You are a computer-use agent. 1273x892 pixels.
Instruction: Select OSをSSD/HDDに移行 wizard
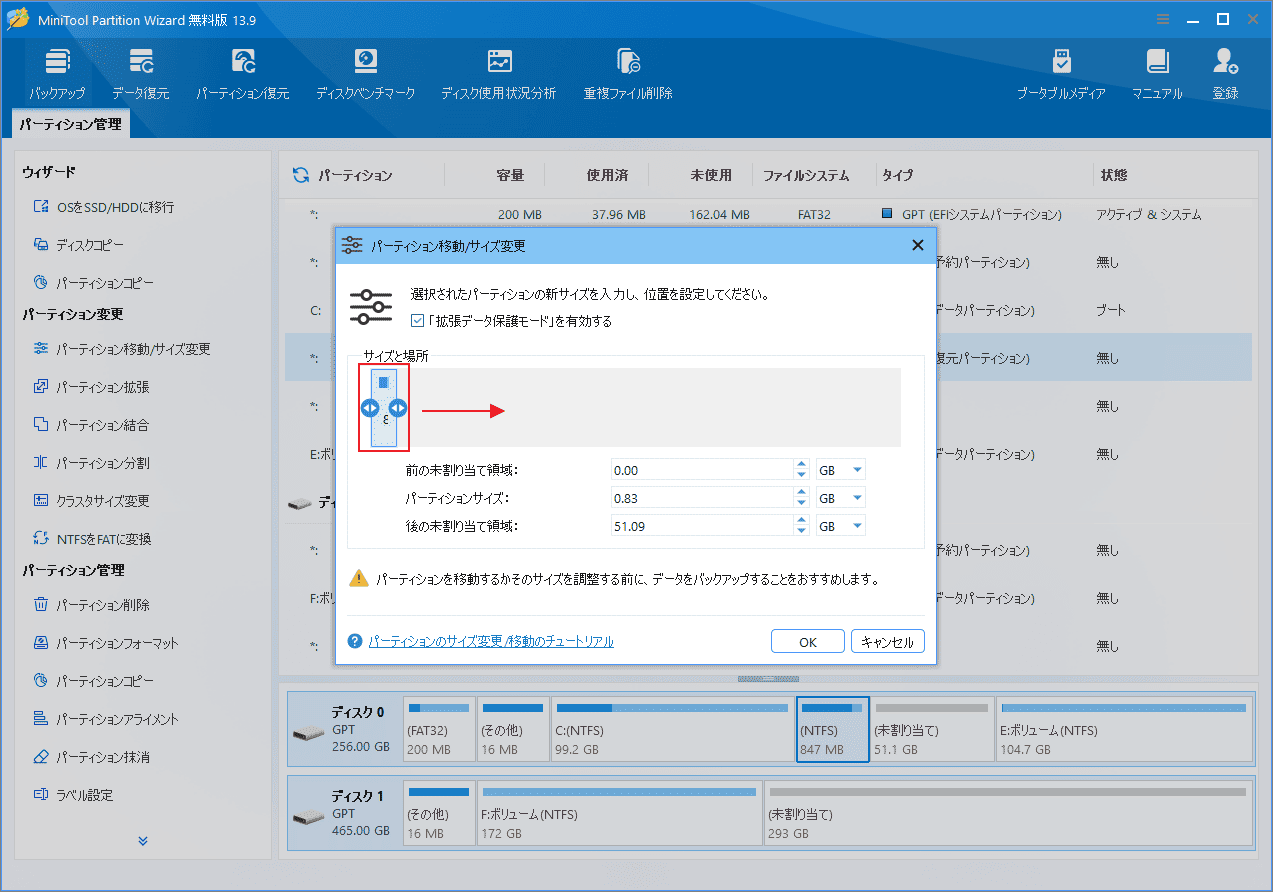(x=103, y=207)
